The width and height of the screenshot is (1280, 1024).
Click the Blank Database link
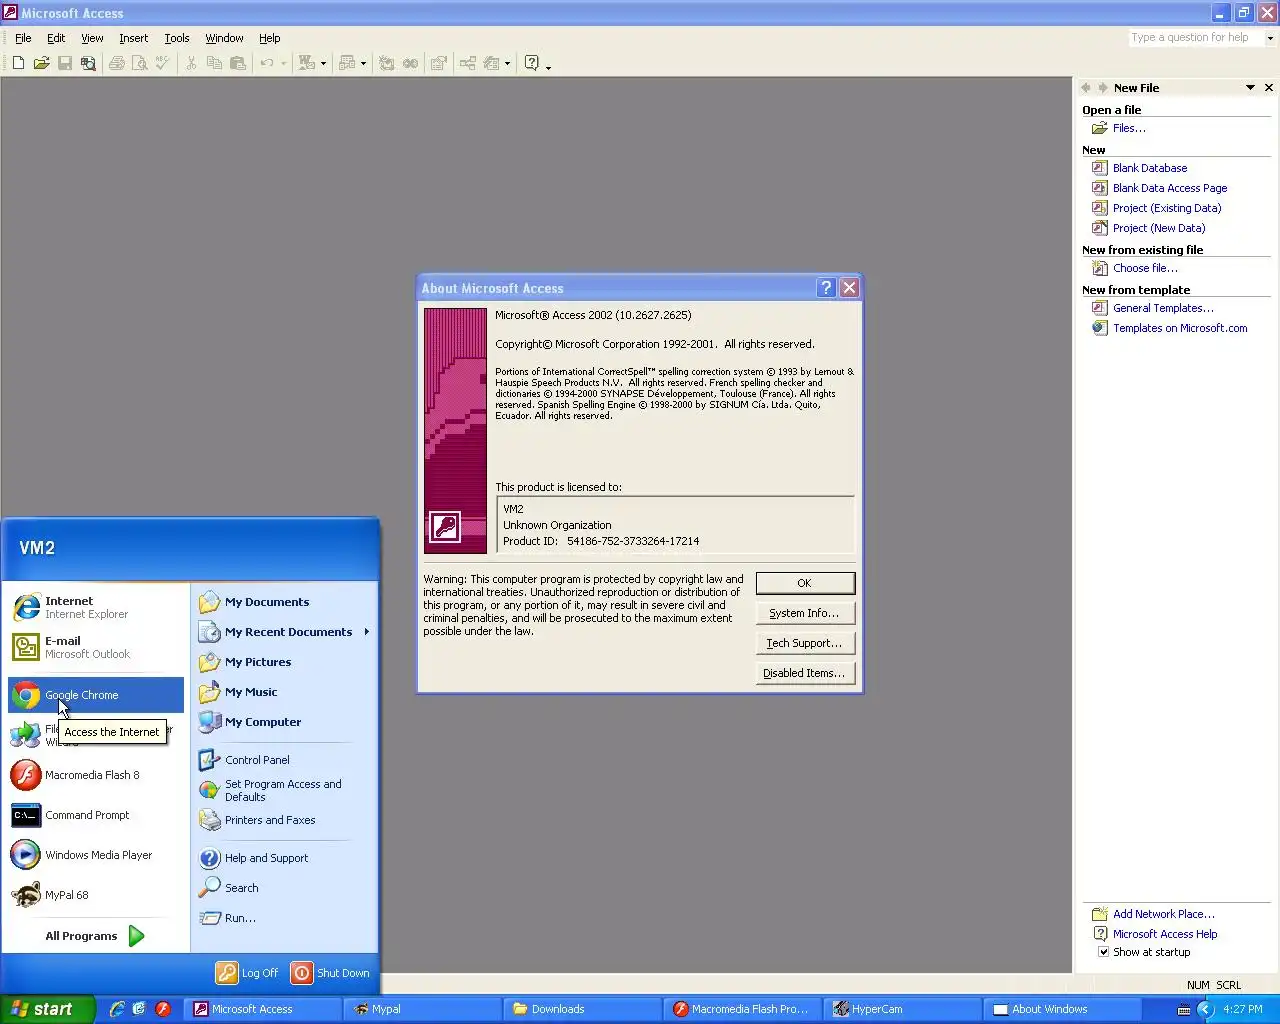coord(1150,168)
